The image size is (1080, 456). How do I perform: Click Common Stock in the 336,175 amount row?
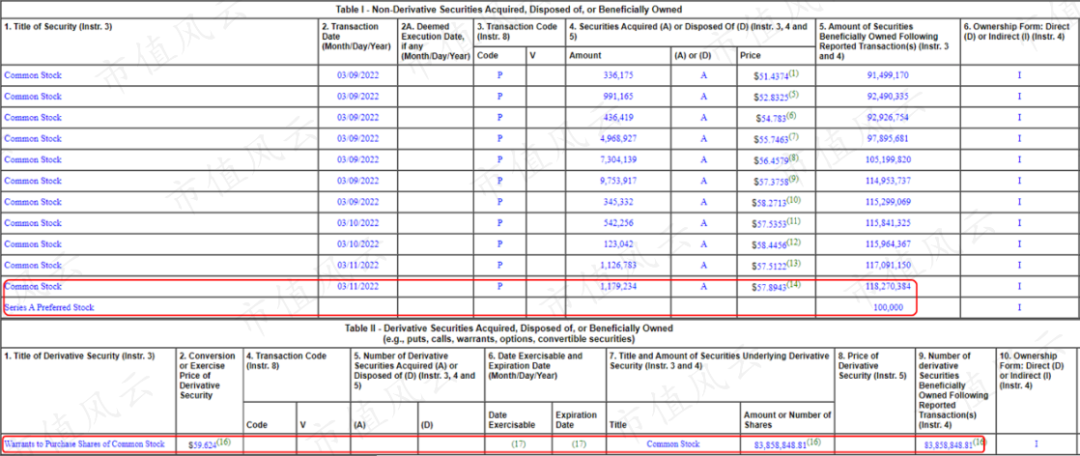pyautogui.click(x=32, y=75)
